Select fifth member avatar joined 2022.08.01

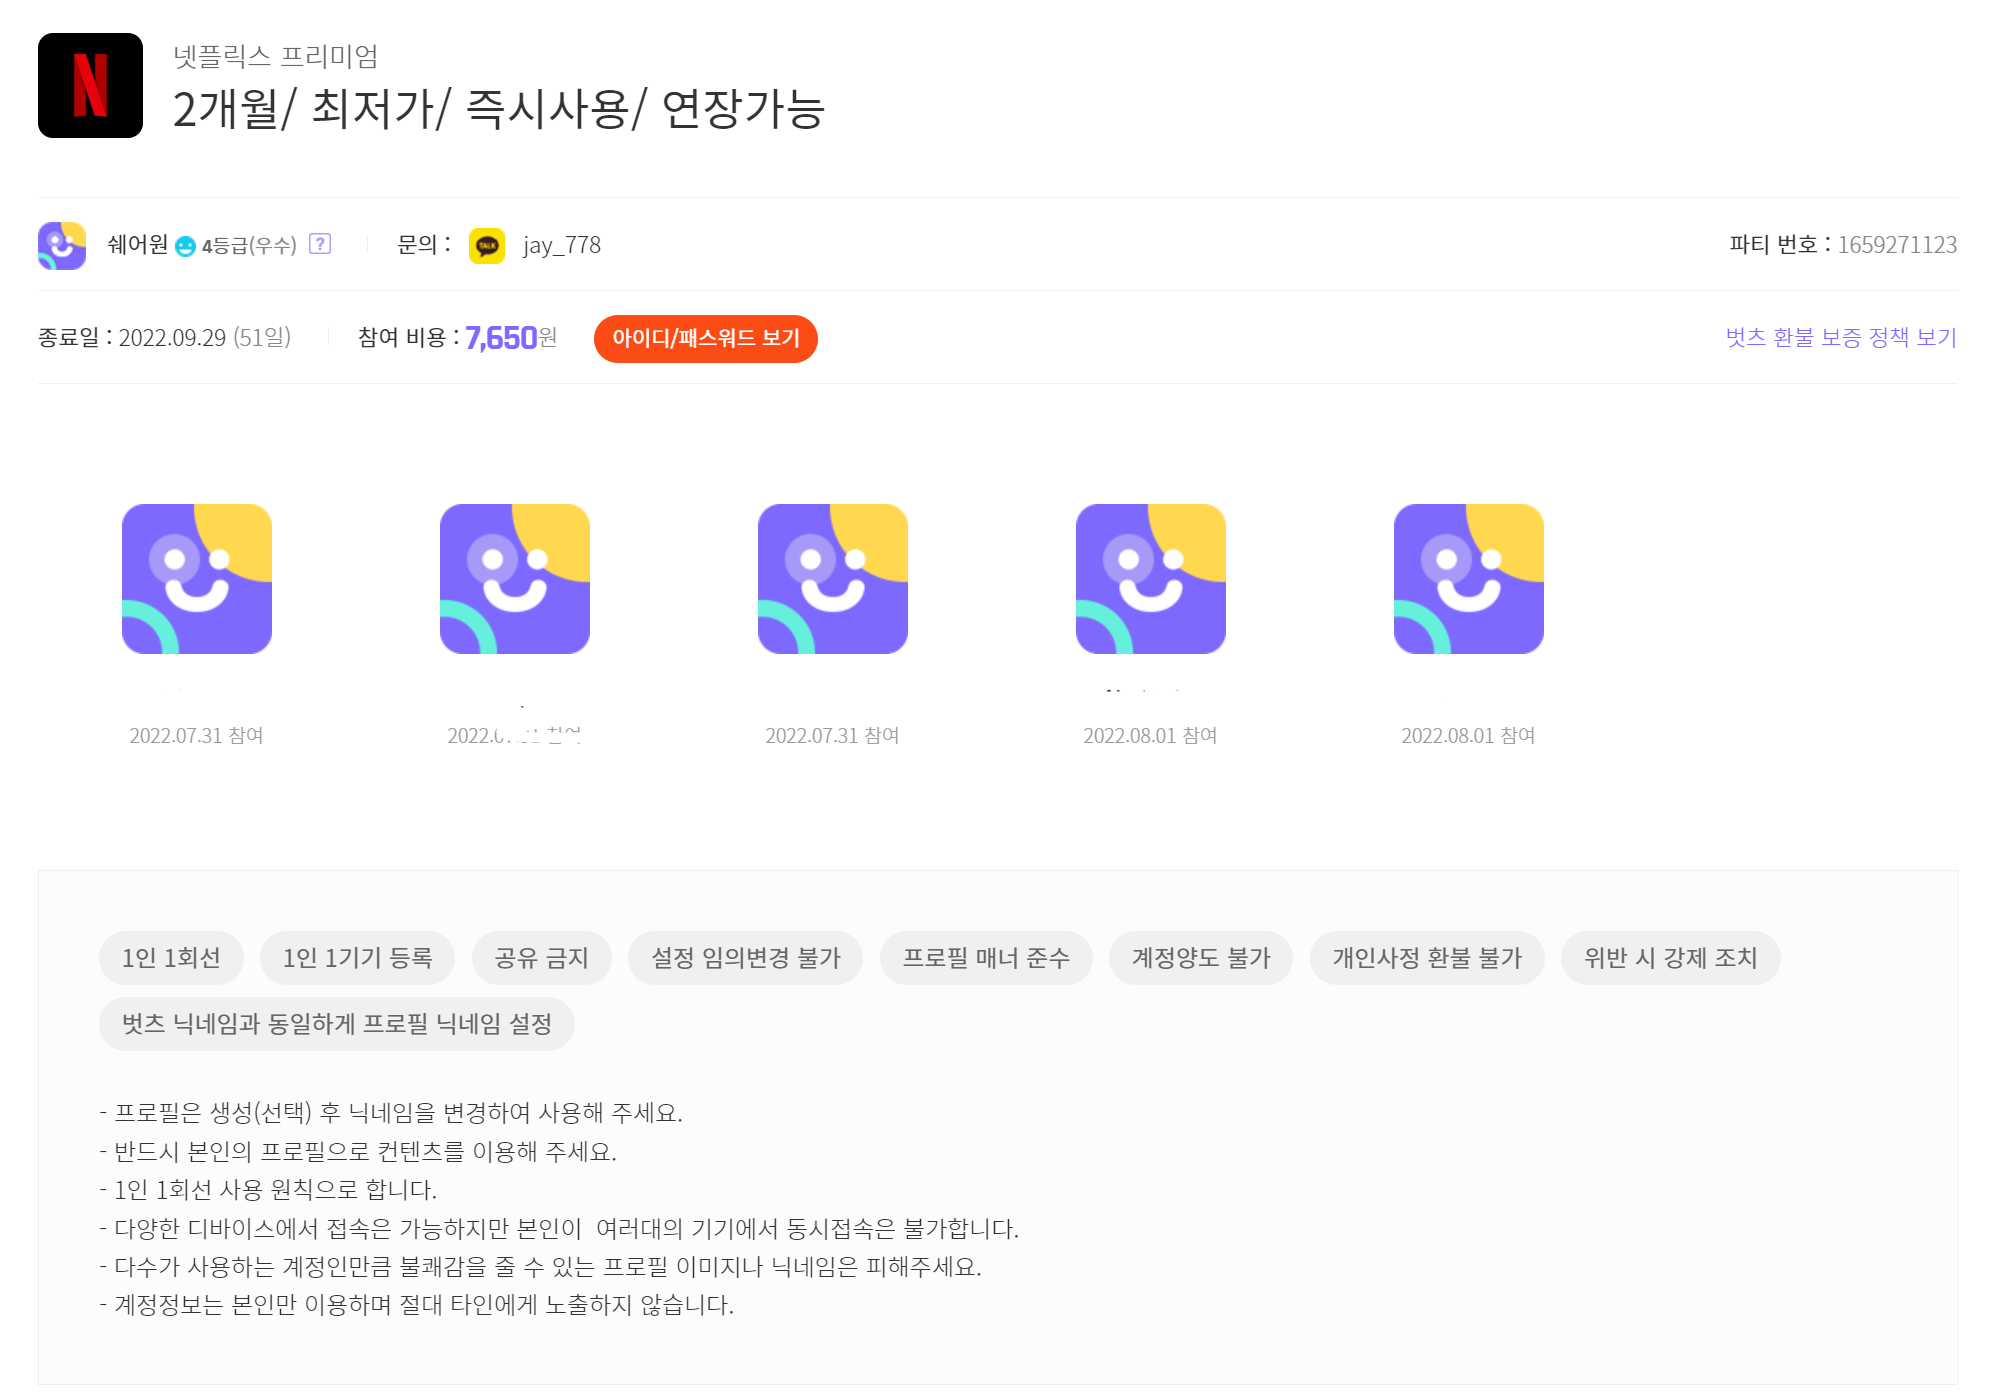click(1469, 579)
